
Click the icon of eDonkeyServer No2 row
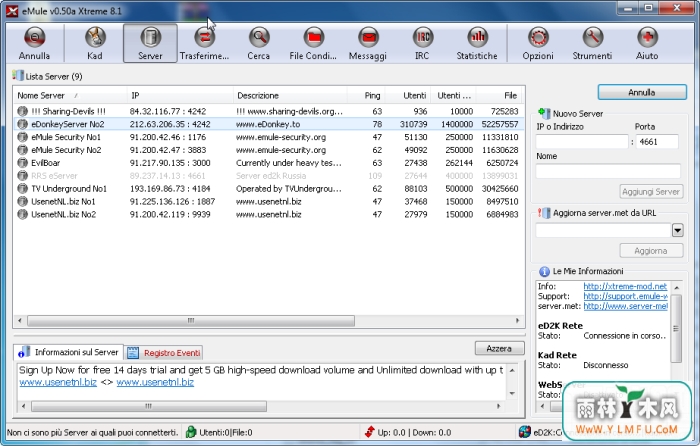coord(22,124)
